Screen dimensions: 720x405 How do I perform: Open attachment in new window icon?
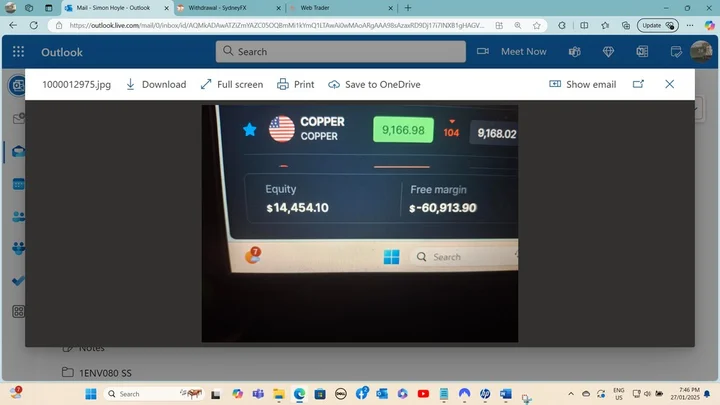pos(638,84)
